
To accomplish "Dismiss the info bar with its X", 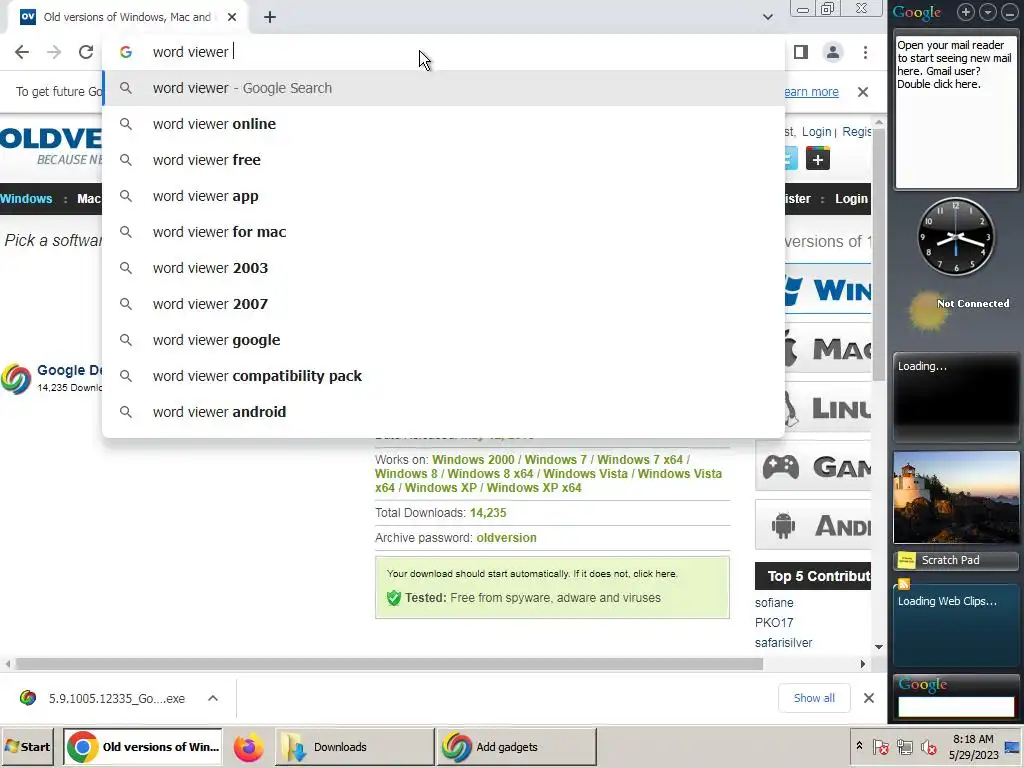I will (863, 92).
